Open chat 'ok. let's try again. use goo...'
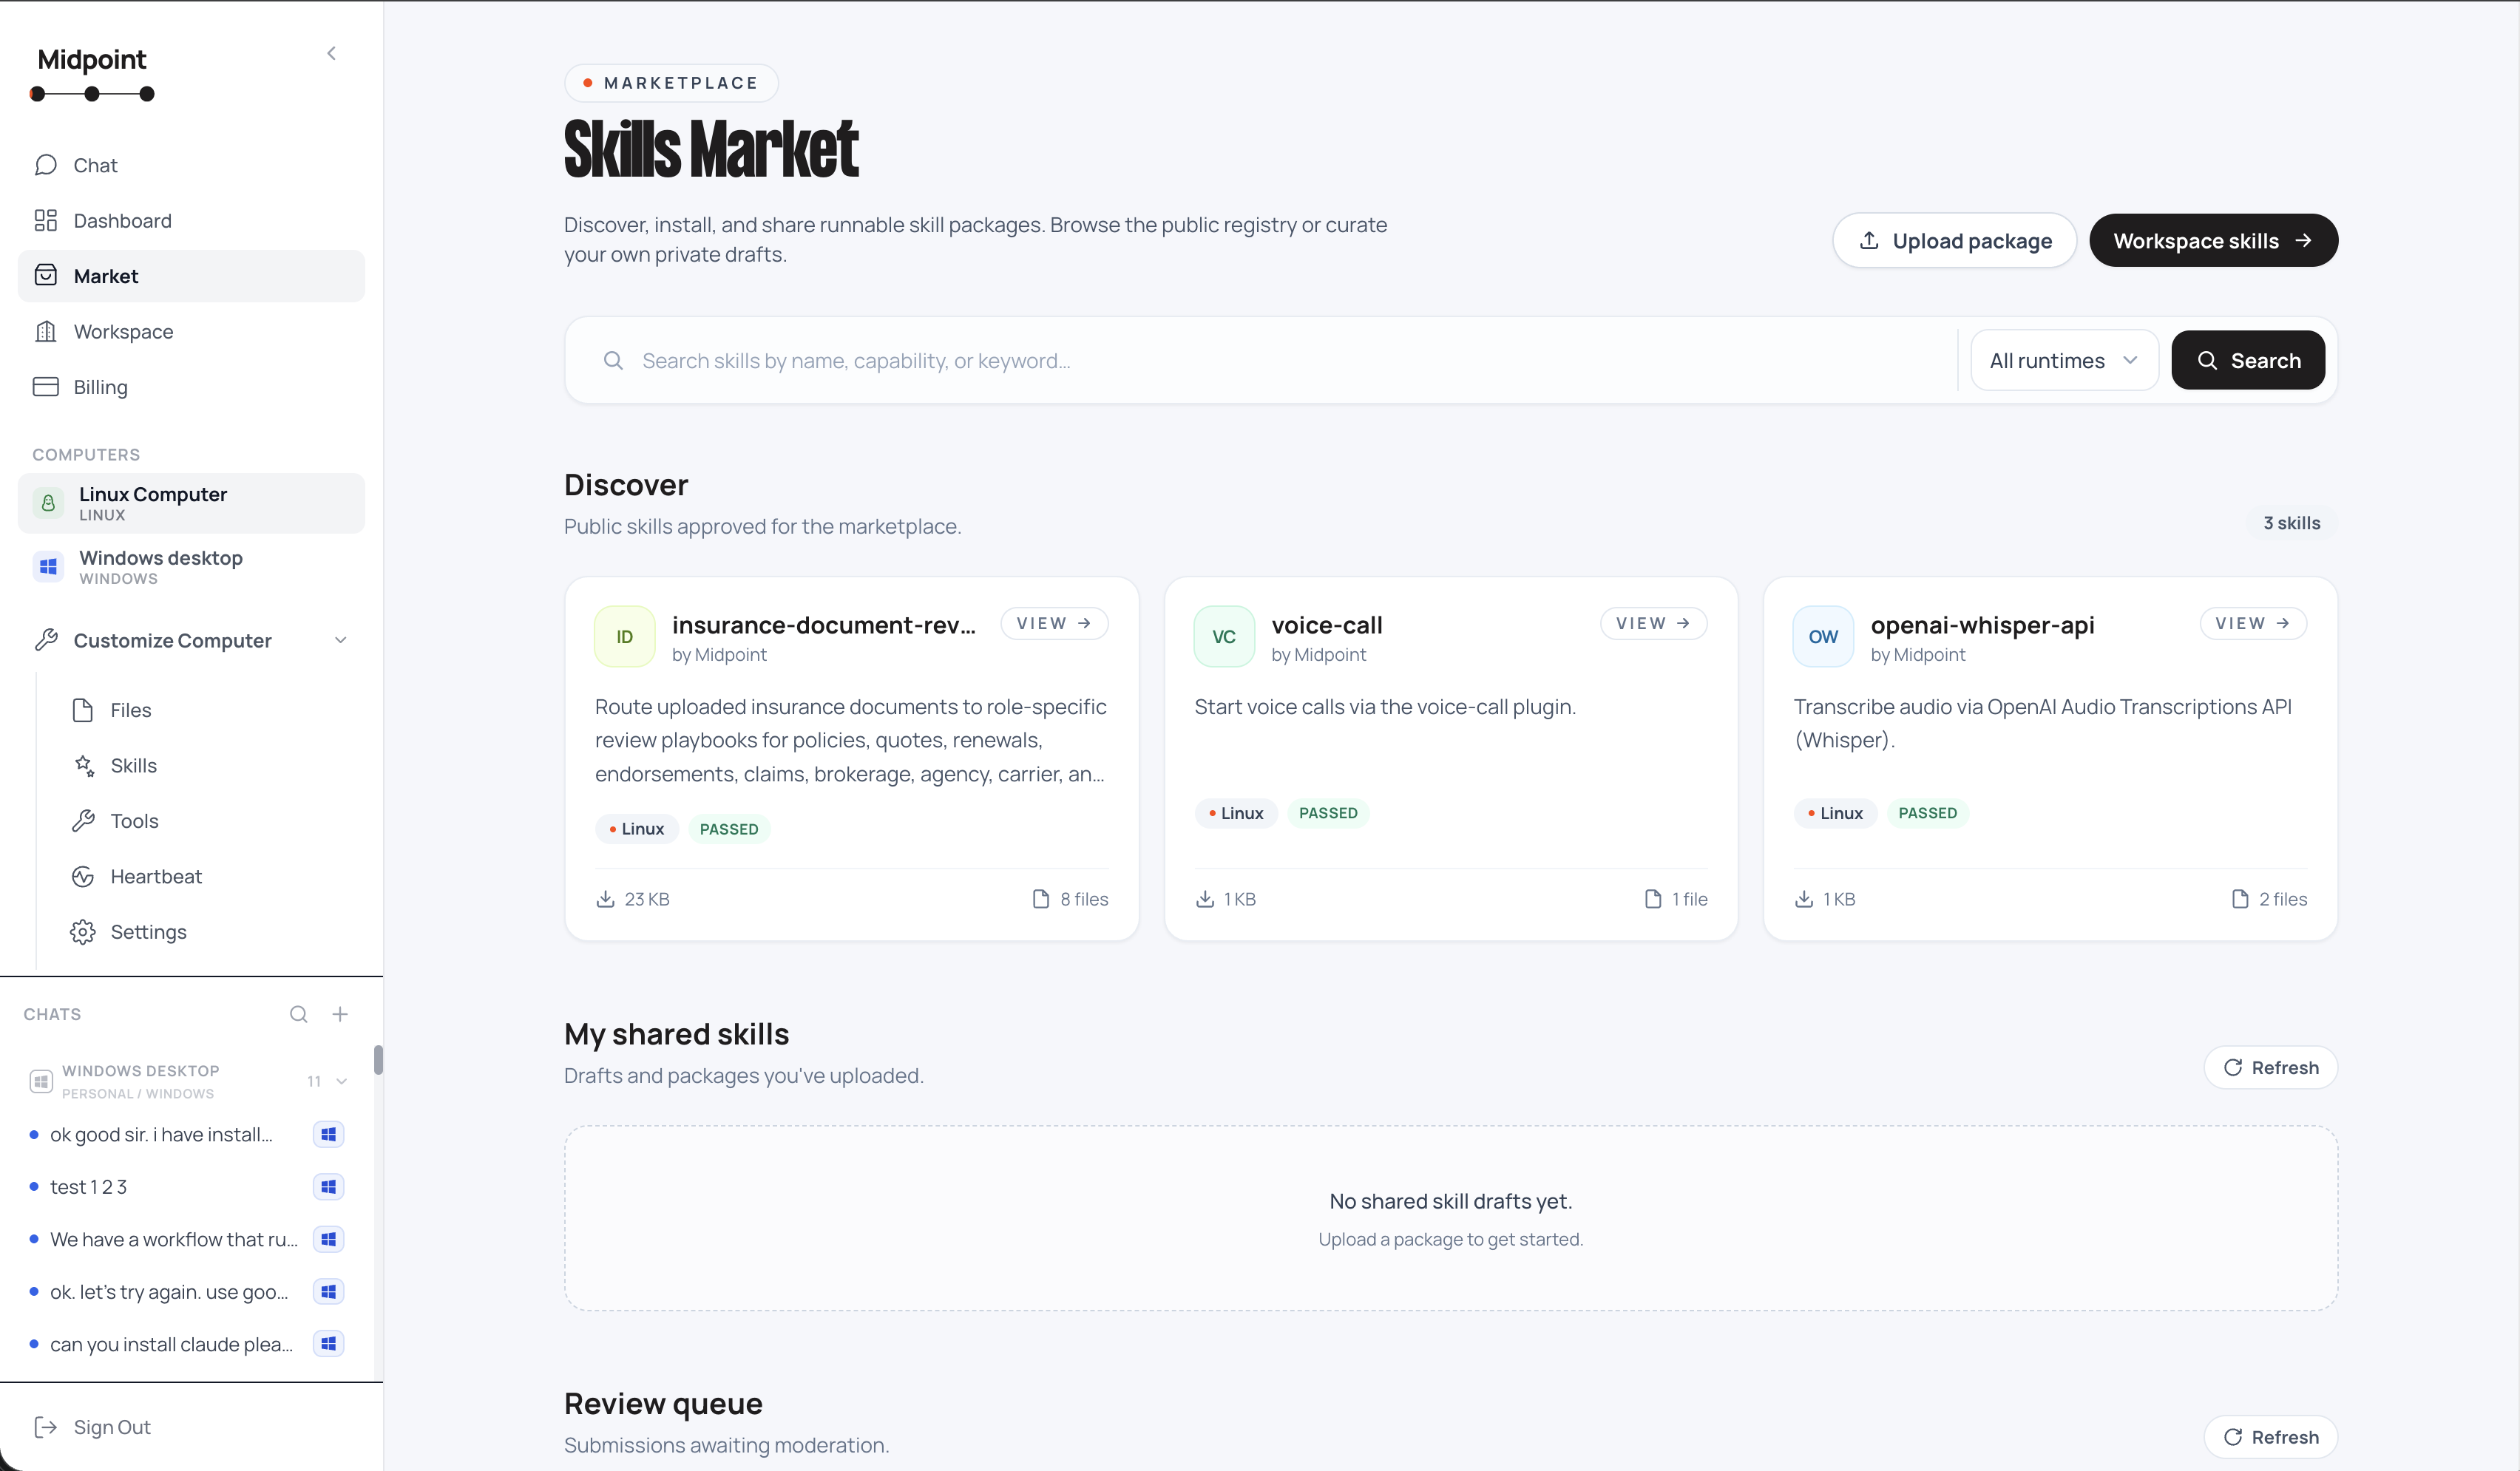2520x1471 pixels. click(x=169, y=1292)
